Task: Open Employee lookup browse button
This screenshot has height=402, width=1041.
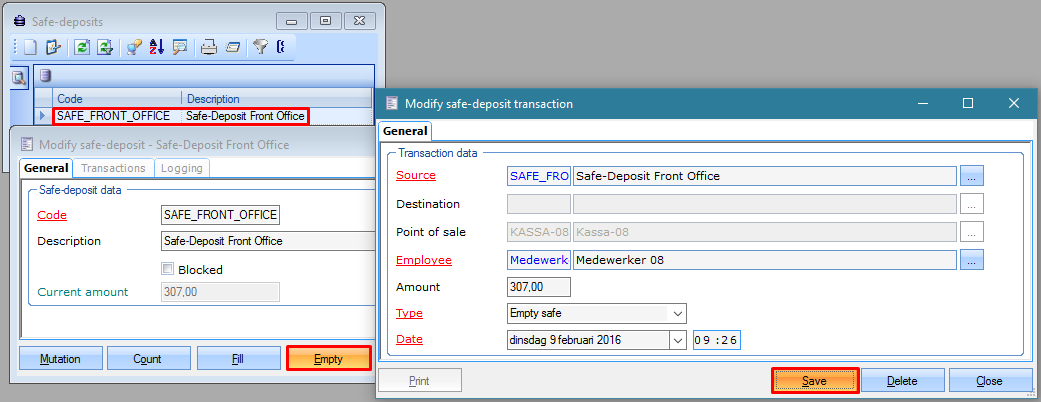Action: click(972, 260)
